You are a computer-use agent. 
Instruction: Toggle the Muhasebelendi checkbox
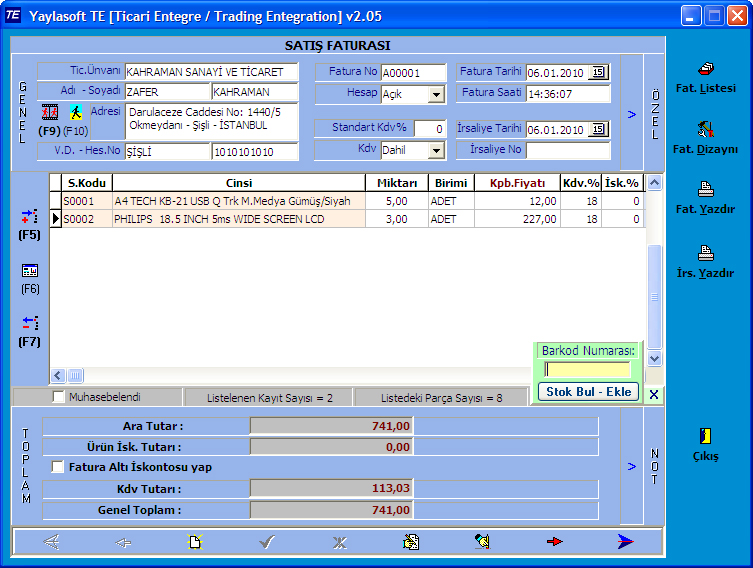pyautogui.click(x=59, y=397)
